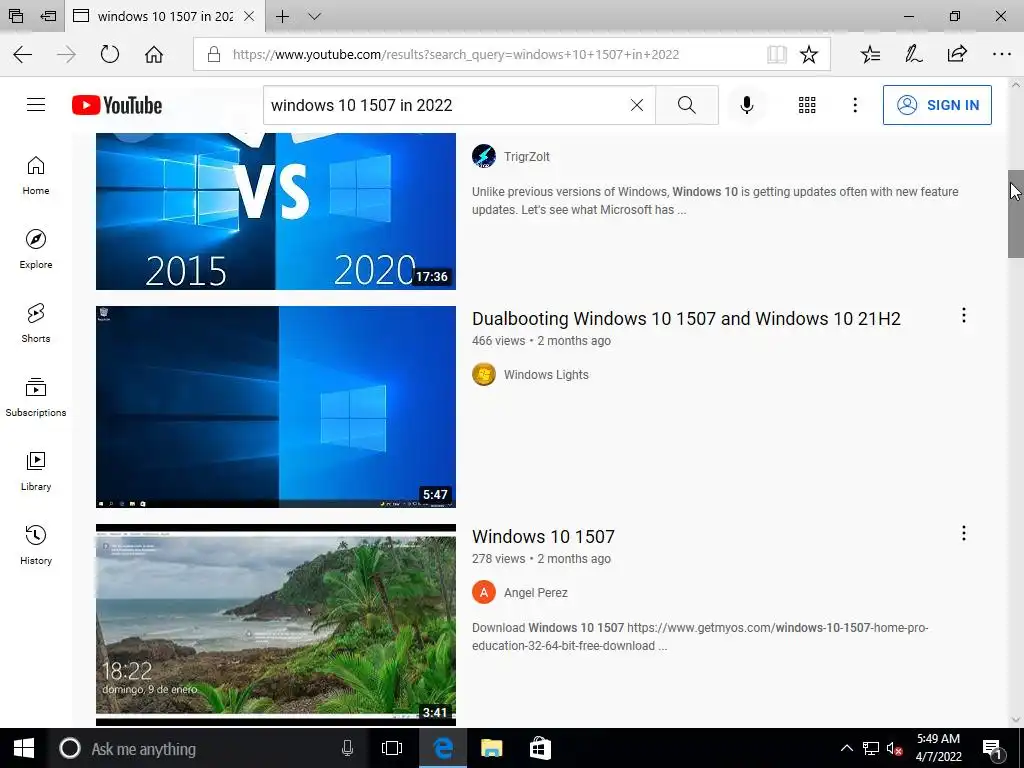Open Task View on the taskbar
This screenshot has height=768, width=1024.
pyautogui.click(x=392, y=748)
